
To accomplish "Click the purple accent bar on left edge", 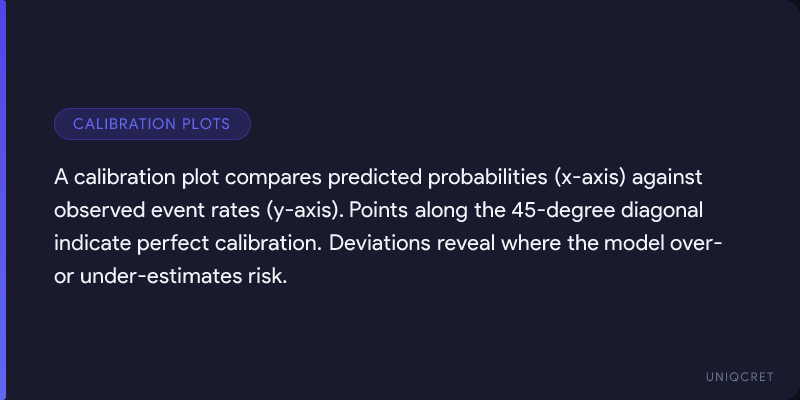I will point(3,200).
